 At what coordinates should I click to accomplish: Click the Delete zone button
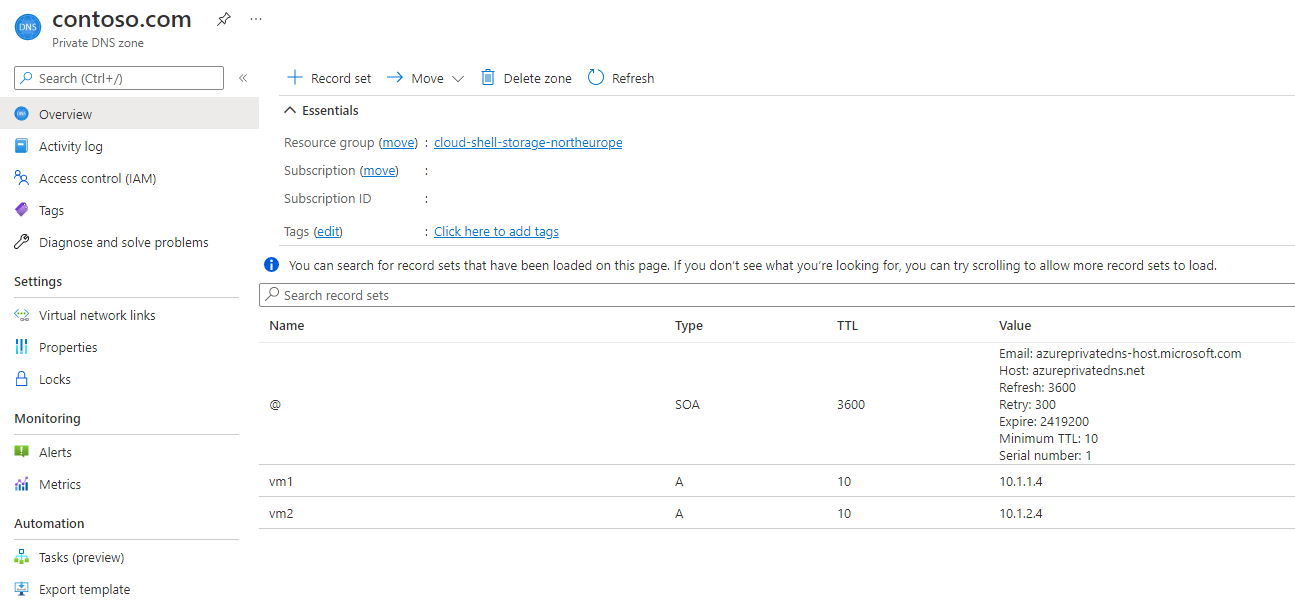pos(526,78)
